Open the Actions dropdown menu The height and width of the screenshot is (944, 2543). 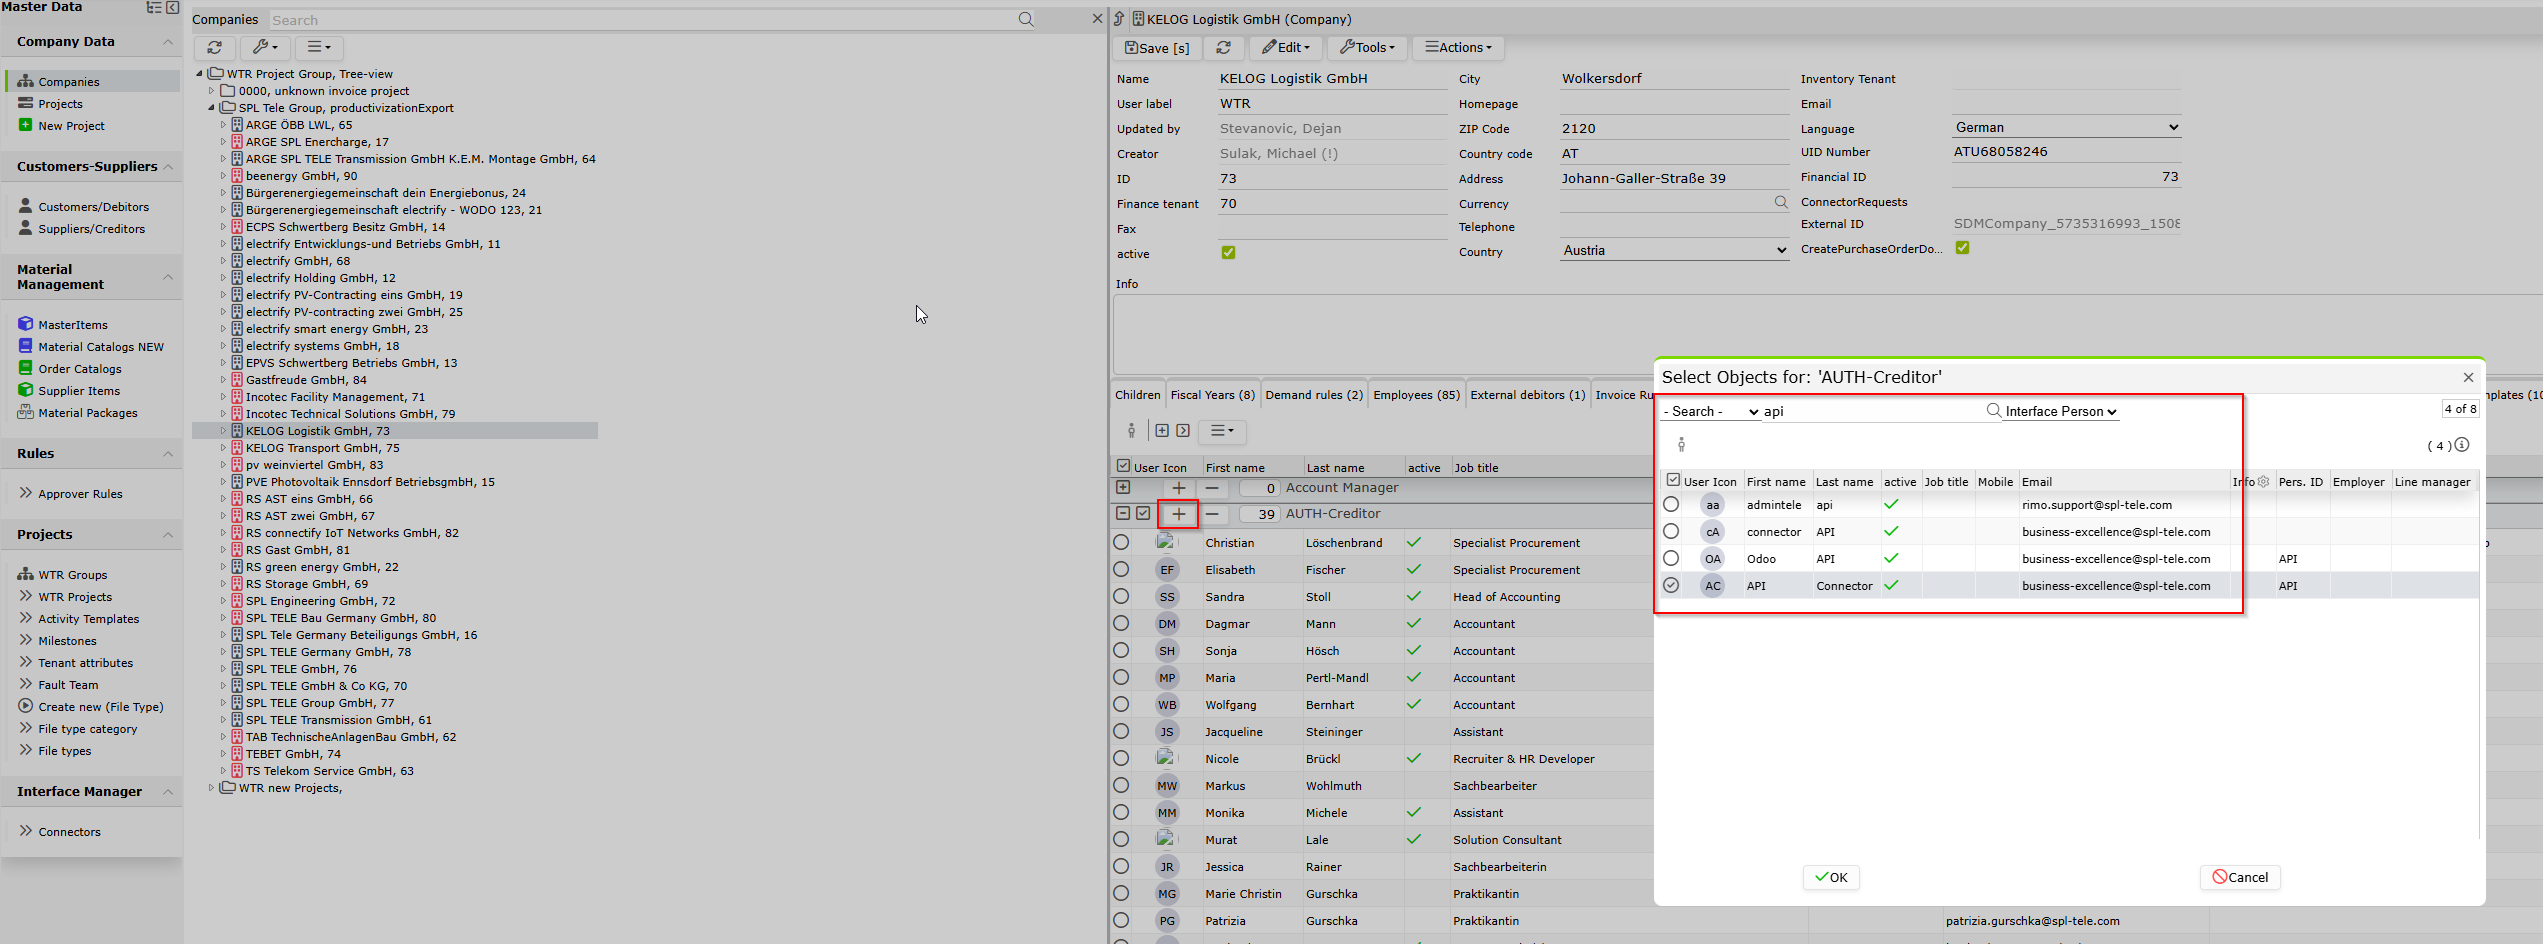(x=1458, y=47)
